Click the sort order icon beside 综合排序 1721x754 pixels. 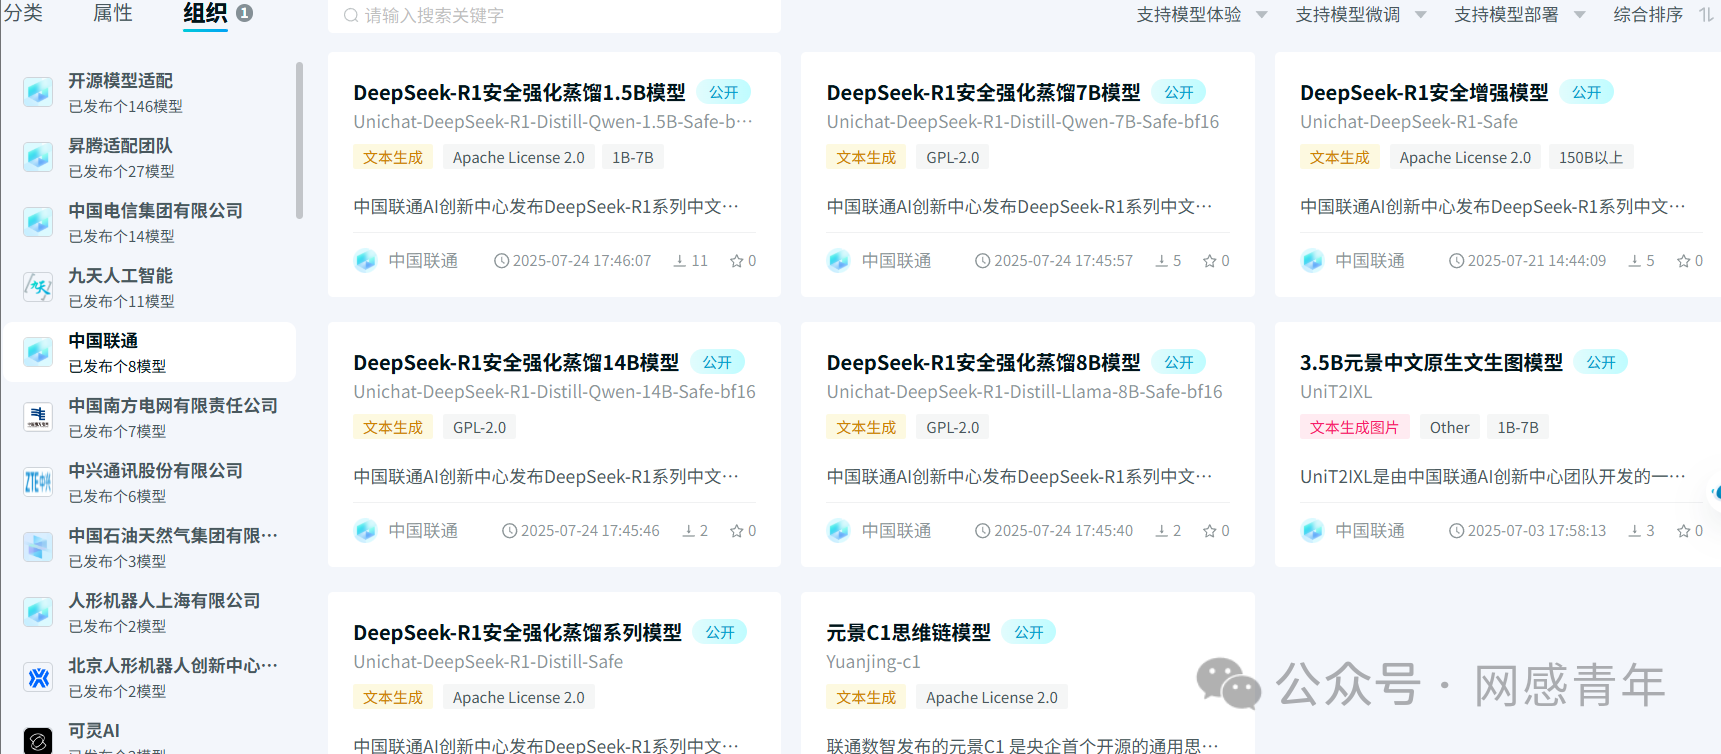click(1706, 15)
